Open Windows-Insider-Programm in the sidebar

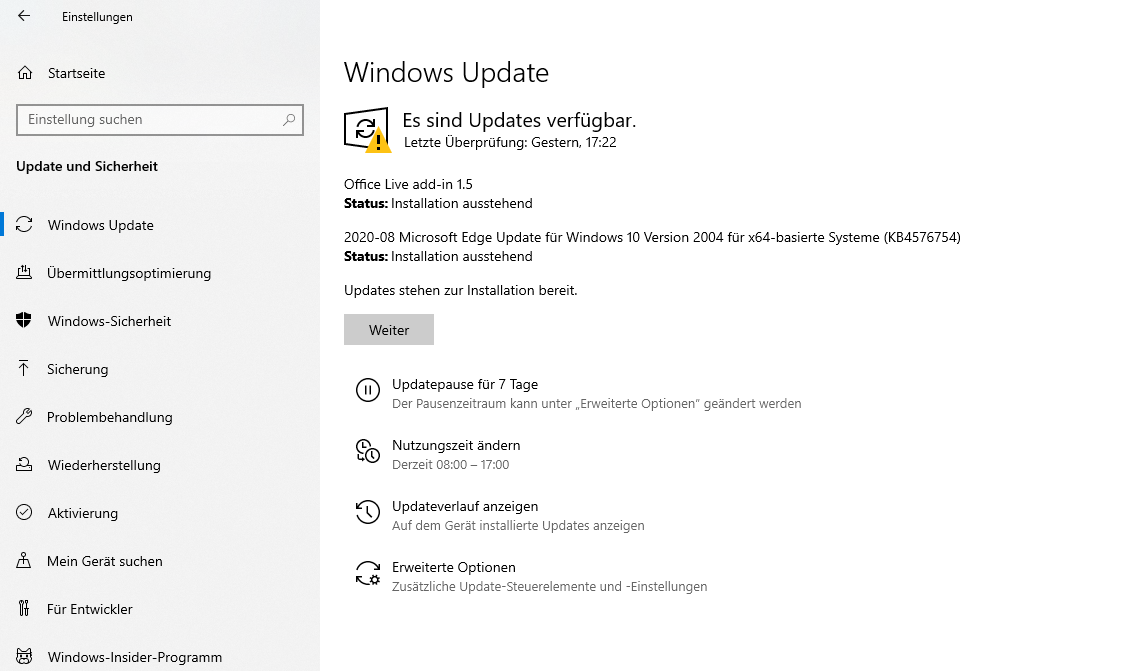pos(134,657)
